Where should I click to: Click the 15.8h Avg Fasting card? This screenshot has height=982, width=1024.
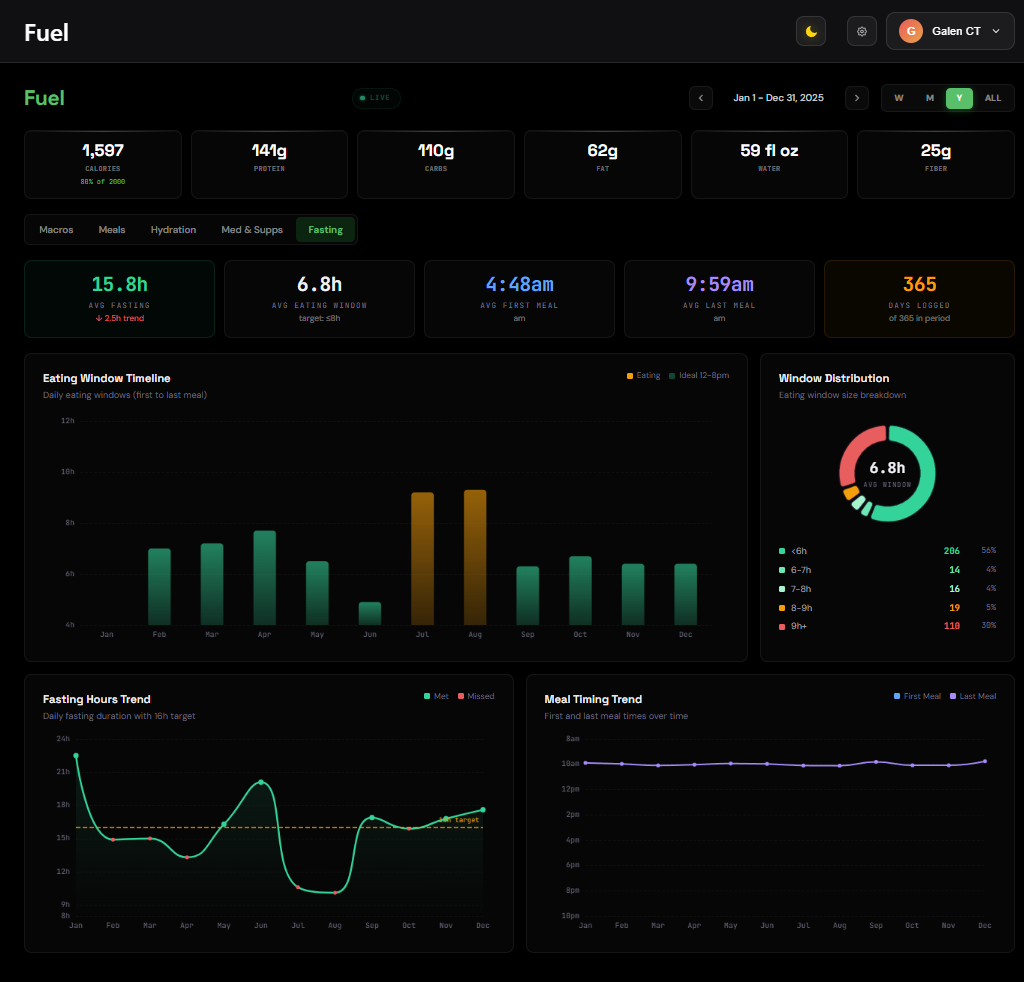[x=120, y=299]
